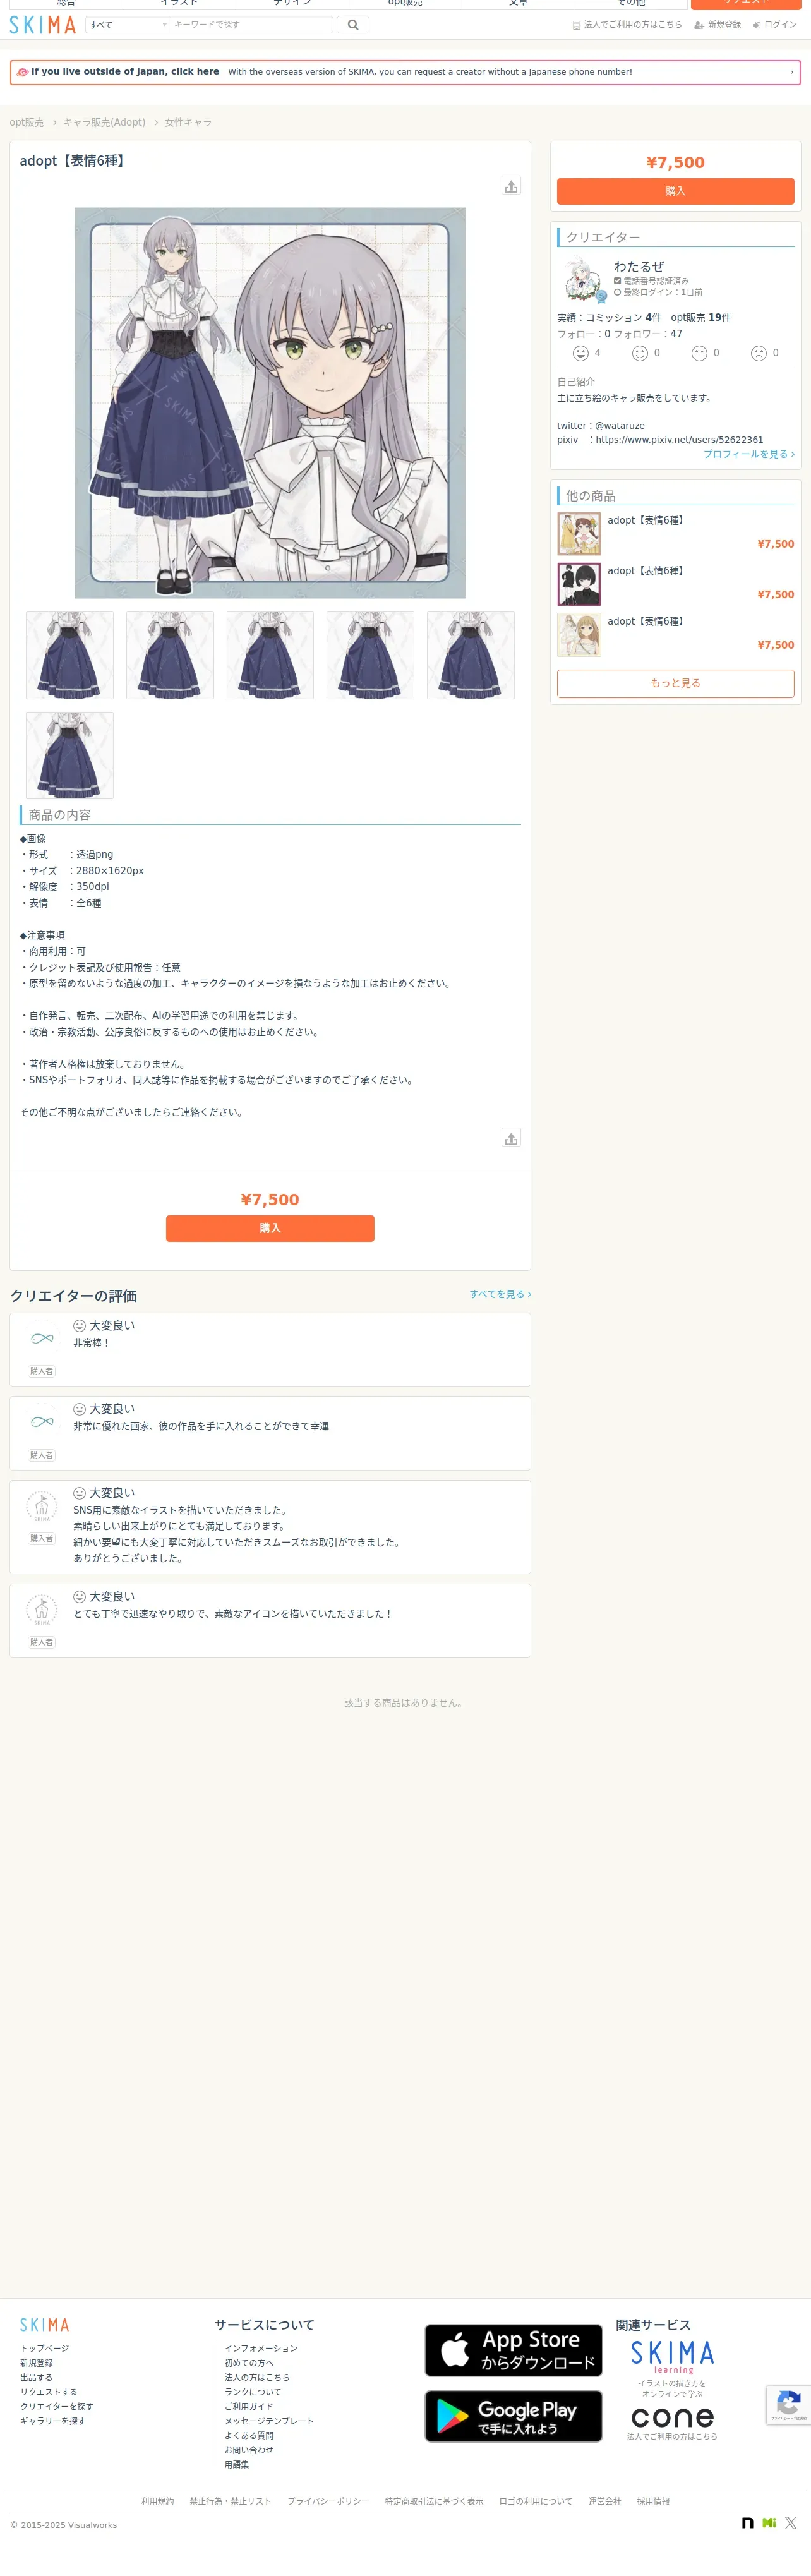Viewport: 811px width, 2576px height.
Task: Click share icon below product description
Action: [511, 1138]
